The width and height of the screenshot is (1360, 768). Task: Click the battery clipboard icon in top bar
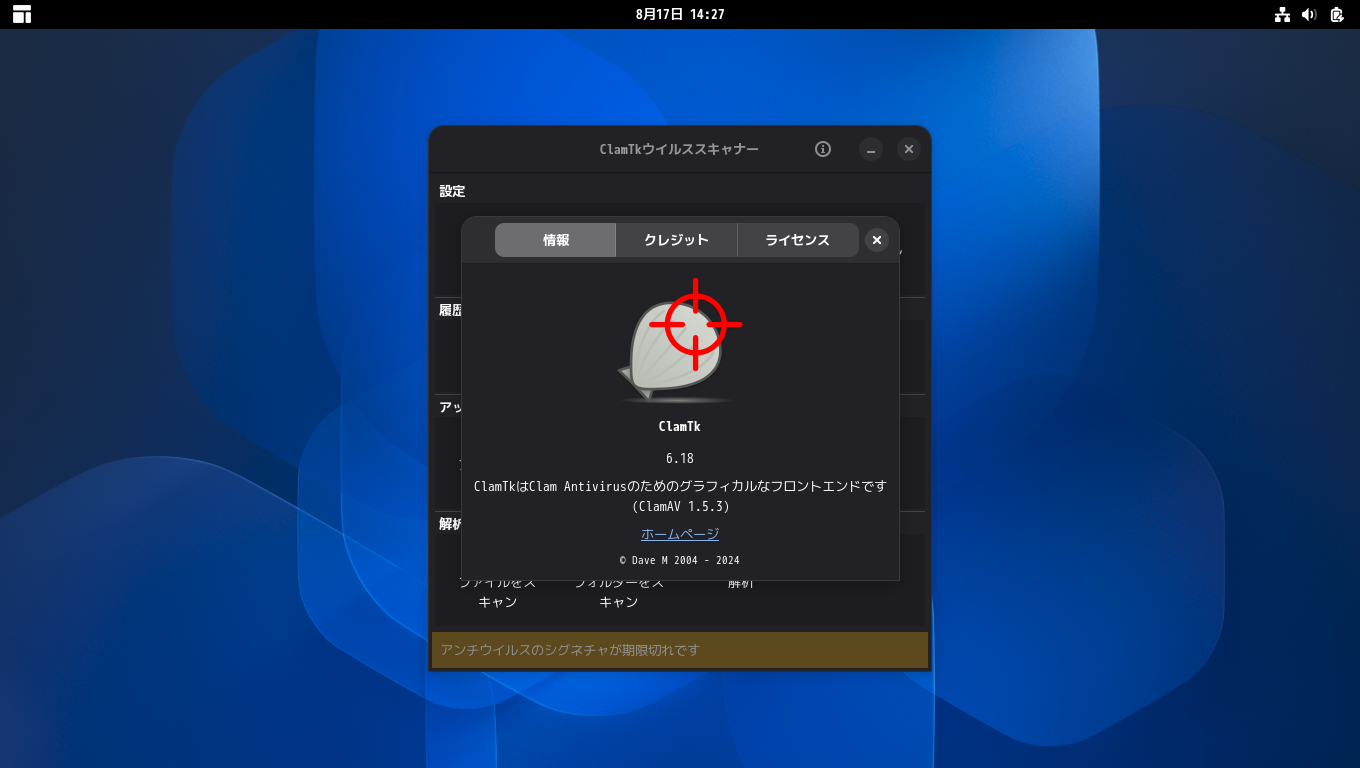pos(1337,14)
